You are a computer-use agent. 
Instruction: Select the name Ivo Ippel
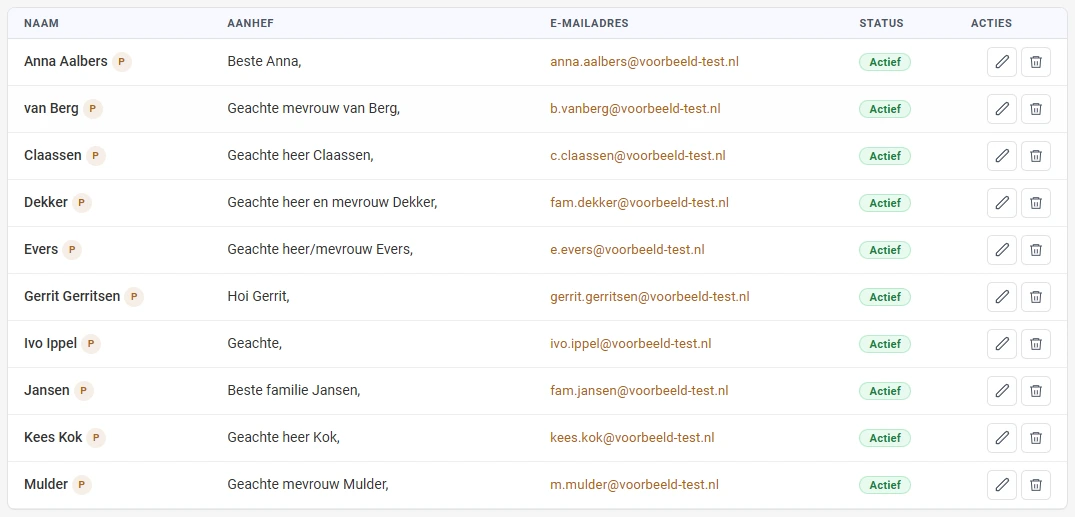tap(51, 344)
